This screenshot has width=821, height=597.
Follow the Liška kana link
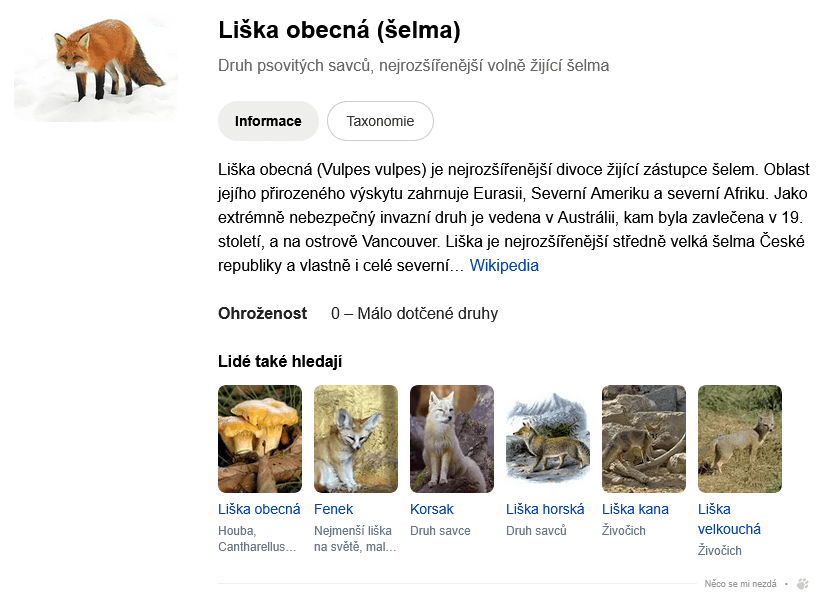point(635,509)
